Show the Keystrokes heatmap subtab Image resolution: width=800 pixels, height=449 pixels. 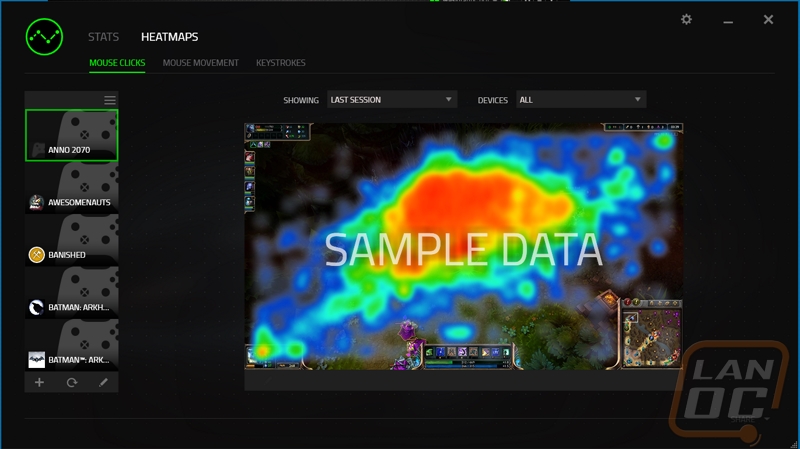point(281,63)
